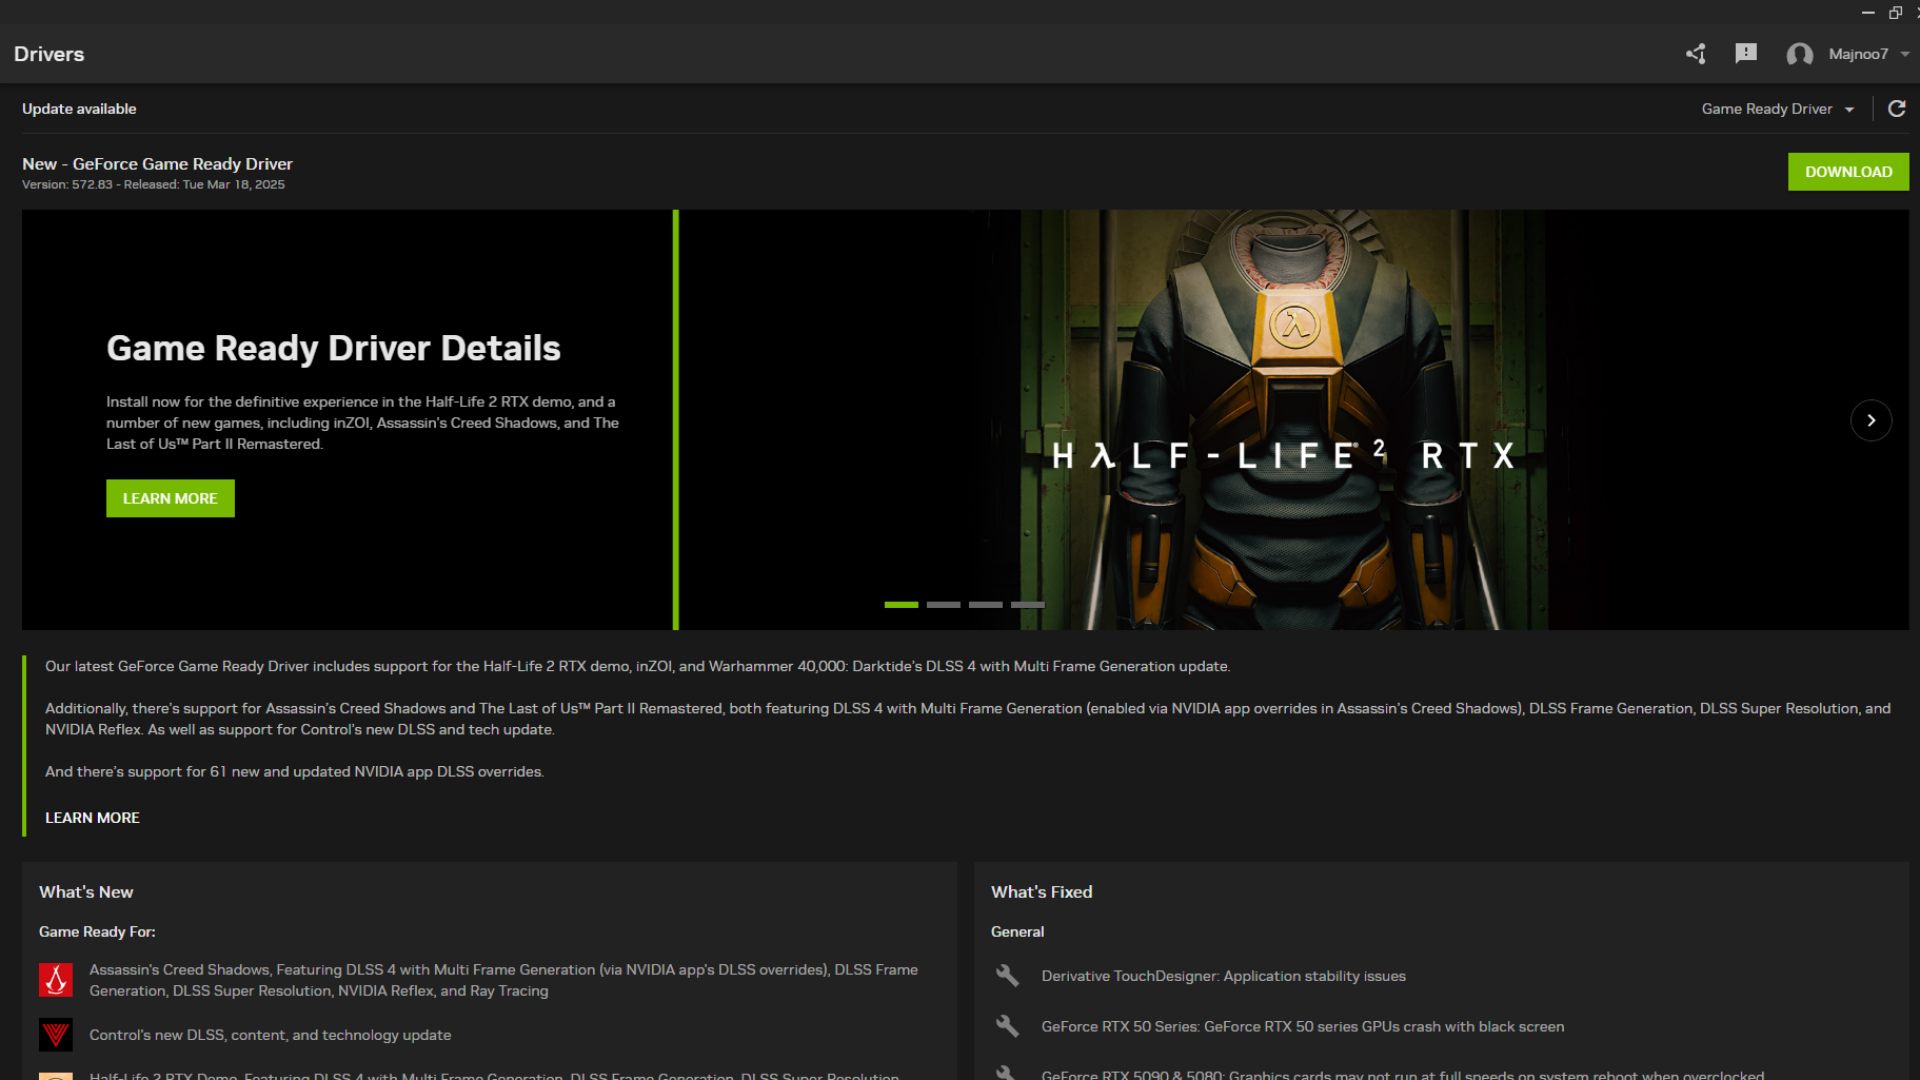Open the Majnoo7 account dropdown arrow
This screenshot has width=1920, height=1080.
1905,54
